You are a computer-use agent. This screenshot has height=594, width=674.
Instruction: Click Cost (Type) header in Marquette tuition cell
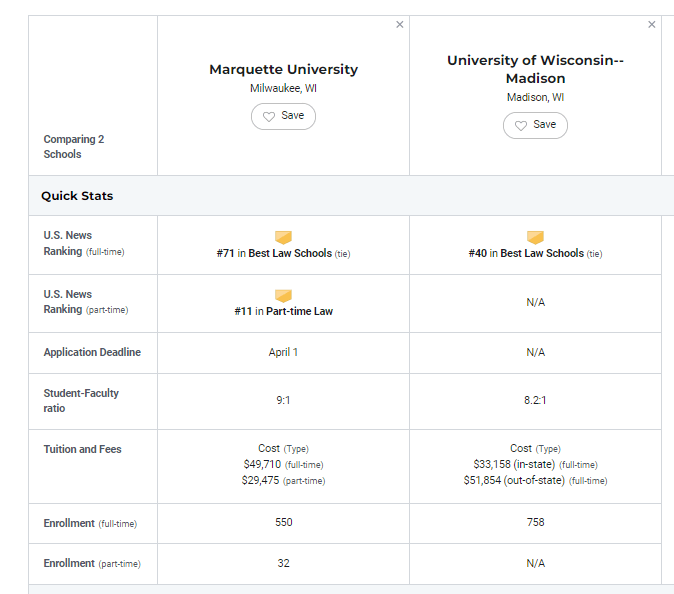[x=283, y=448]
